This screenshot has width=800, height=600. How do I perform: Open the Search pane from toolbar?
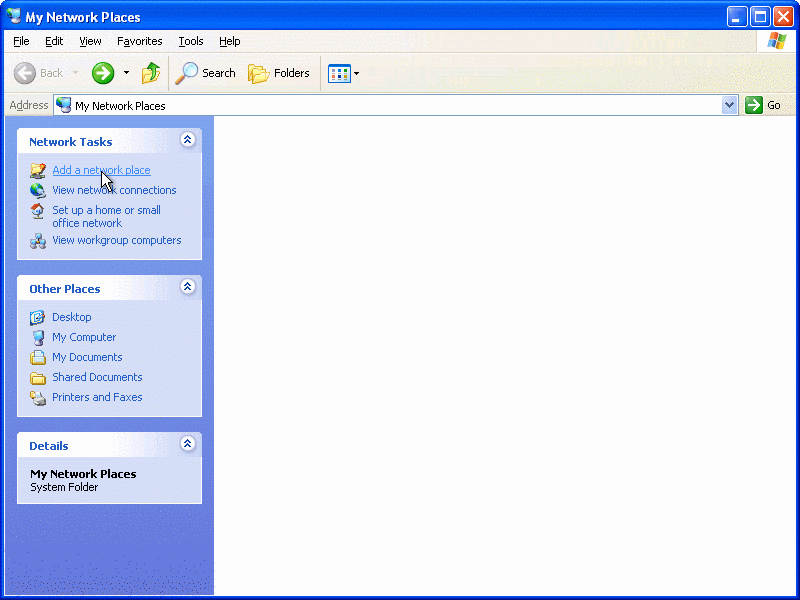point(206,73)
